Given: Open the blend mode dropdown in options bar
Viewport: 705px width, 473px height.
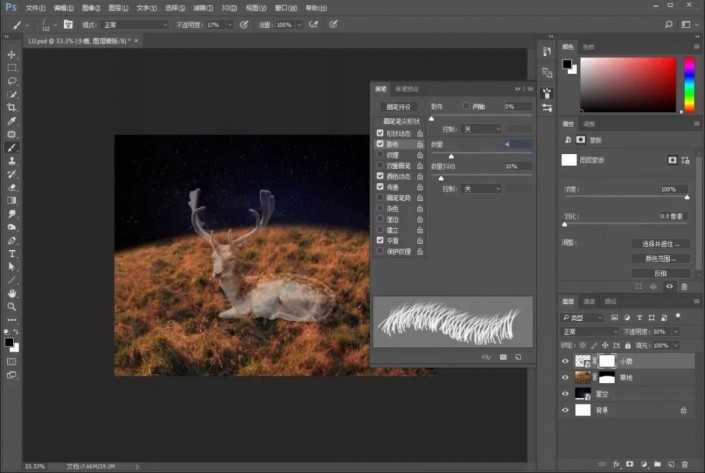Looking at the screenshot, I should coord(136,24).
